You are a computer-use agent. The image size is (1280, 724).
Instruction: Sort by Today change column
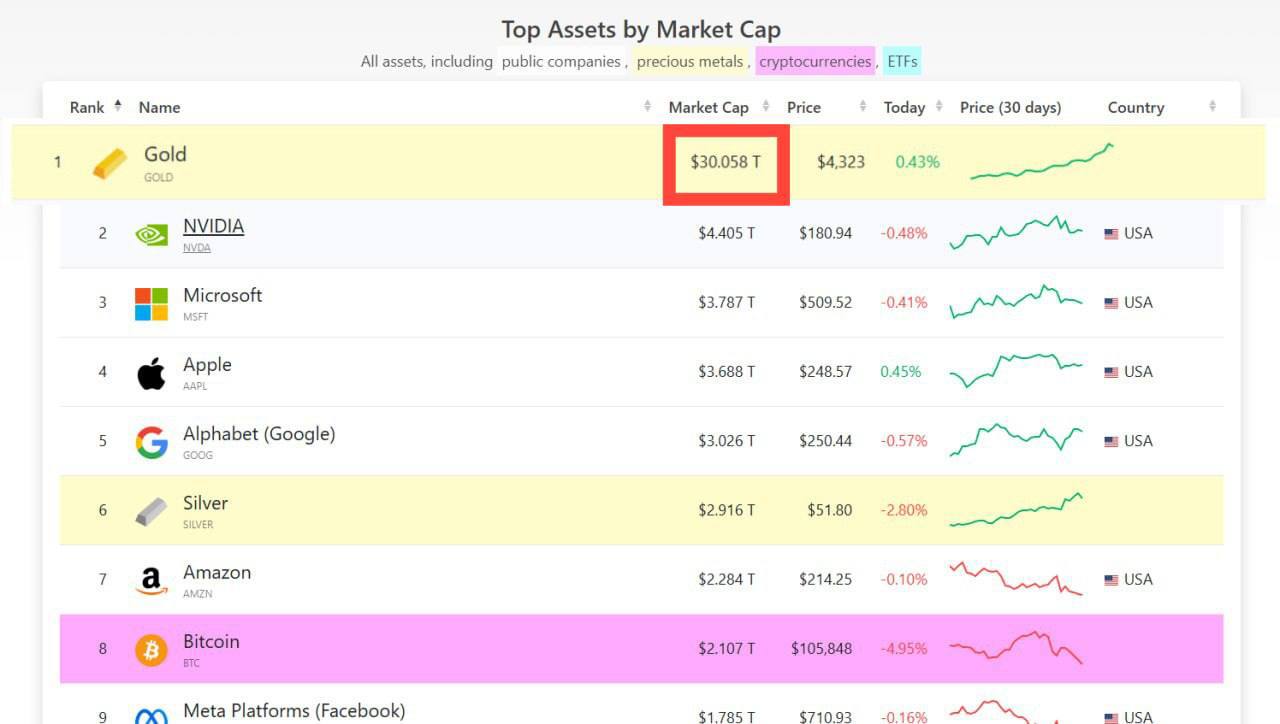tap(904, 107)
